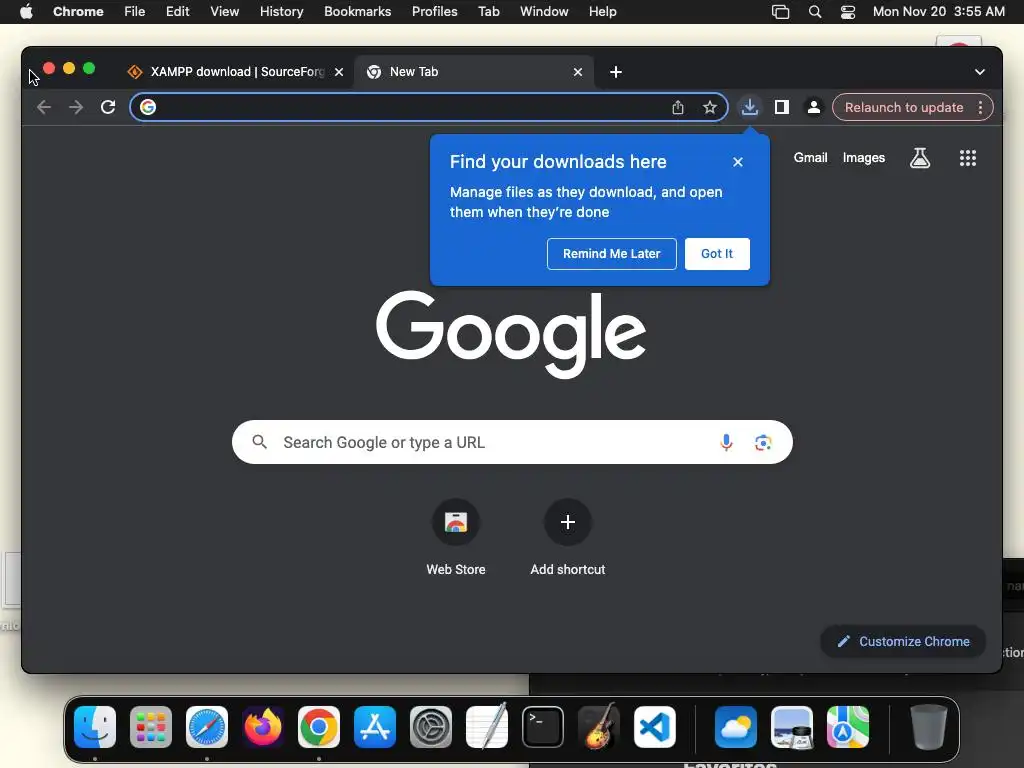Click Customize Chrome button
1024x768 pixels.
903,641
